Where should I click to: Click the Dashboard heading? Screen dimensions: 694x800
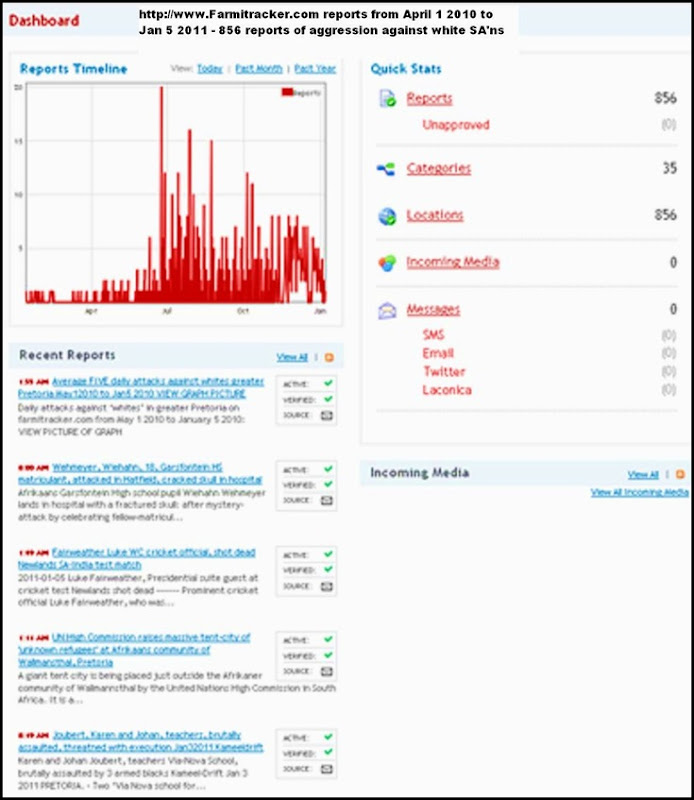[x=44, y=20]
